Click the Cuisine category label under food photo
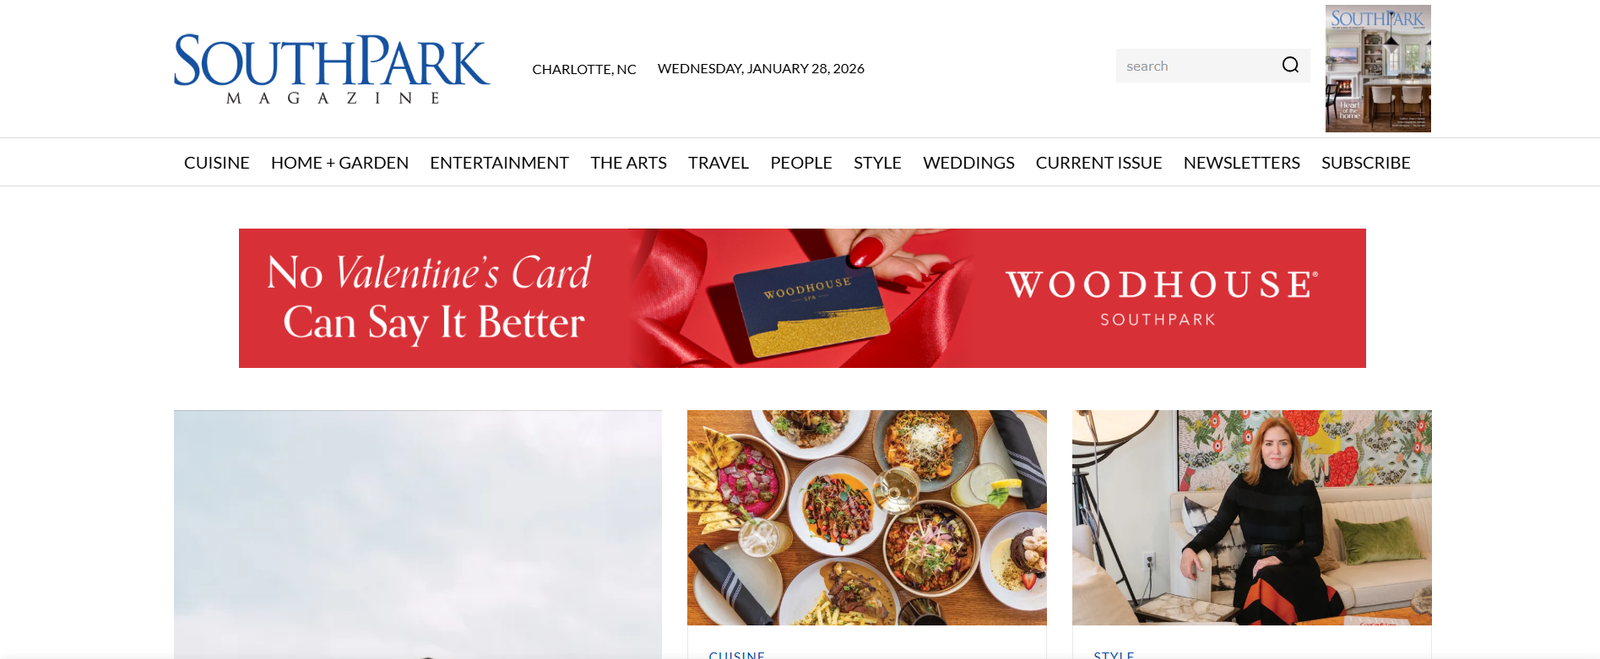The height and width of the screenshot is (659, 1600). point(737,655)
